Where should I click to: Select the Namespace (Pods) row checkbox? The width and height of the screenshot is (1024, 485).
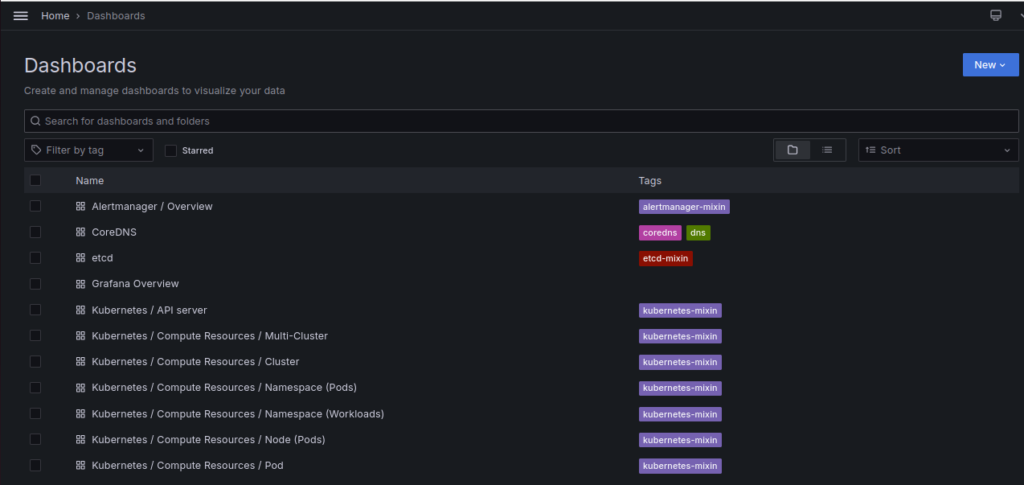point(35,388)
